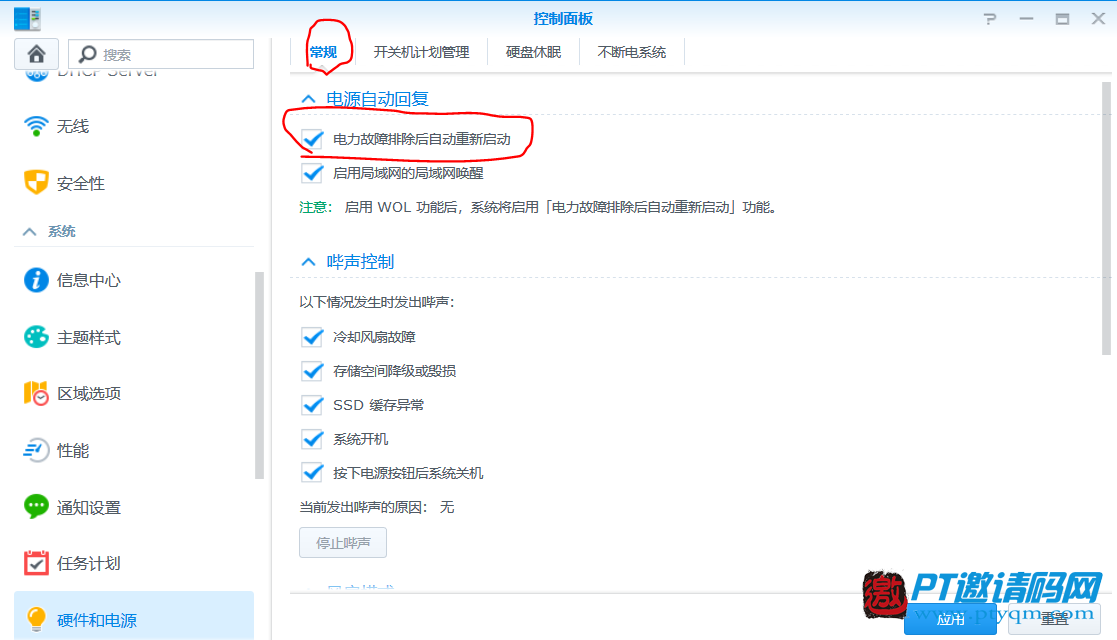The image size is (1117, 640).
Task: Click the 当前发出哔声的原因 status text
Action: tap(377, 507)
